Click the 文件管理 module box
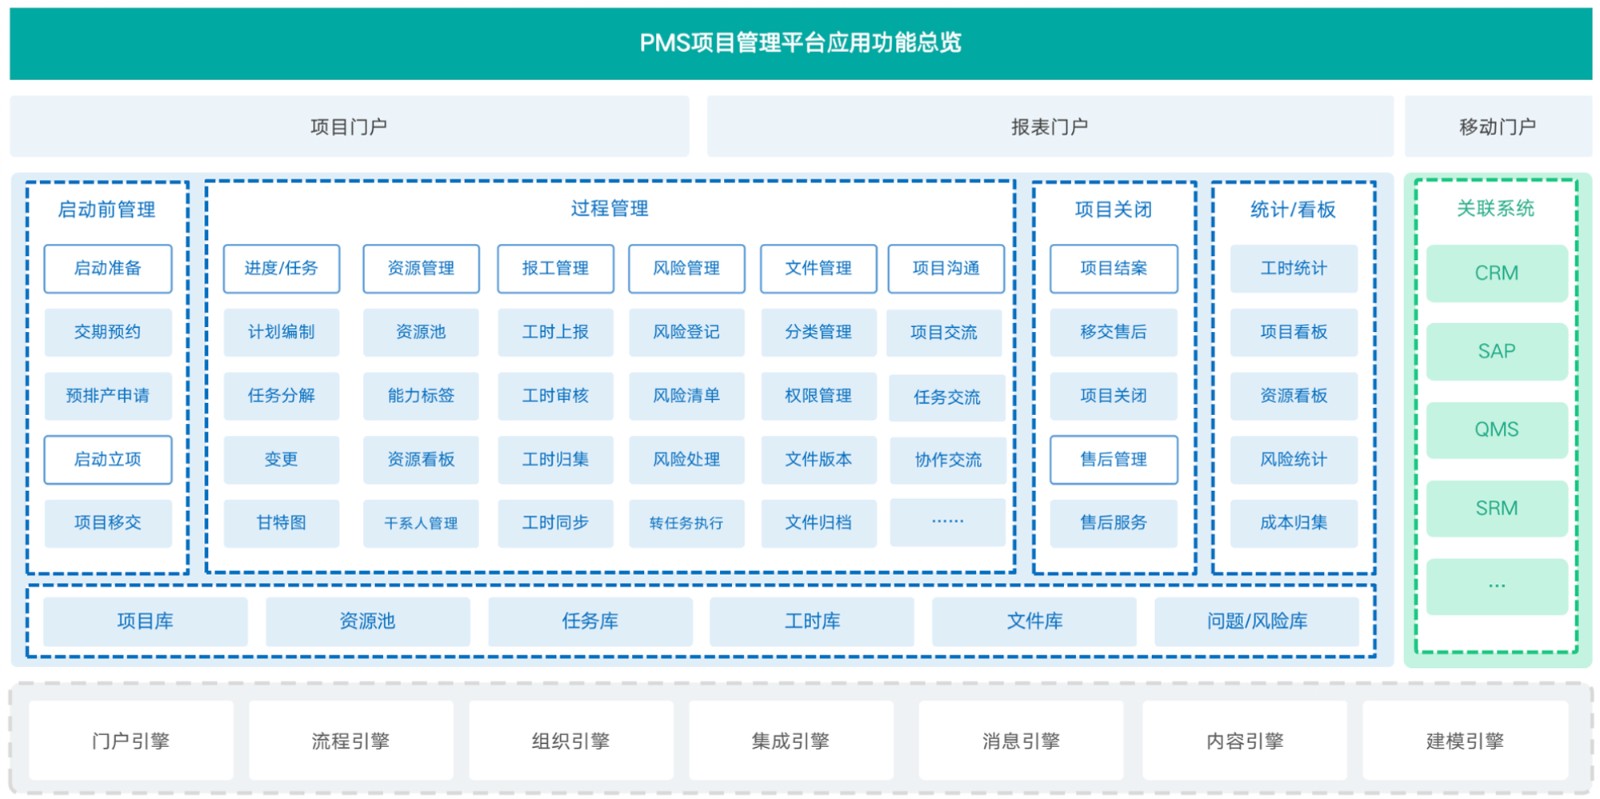The image size is (1600, 799). (x=819, y=268)
